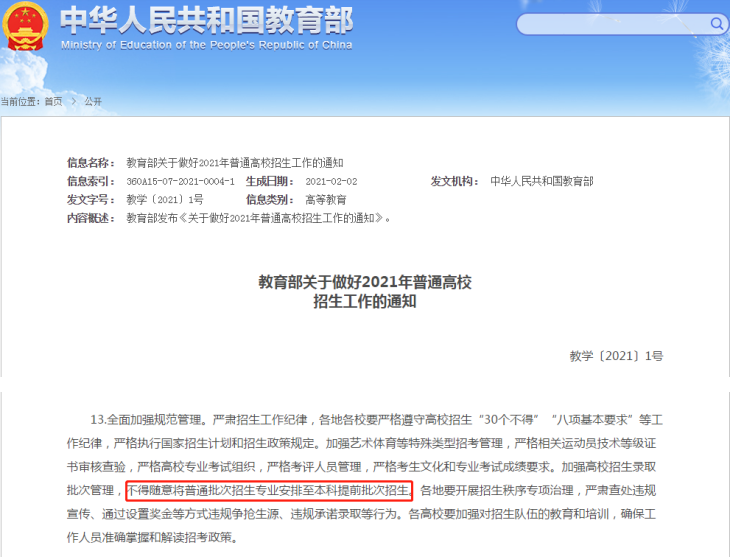Click the 当前位置 breadcrumb label
Viewport: 730px width, 557px height.
tap(20, 102)
